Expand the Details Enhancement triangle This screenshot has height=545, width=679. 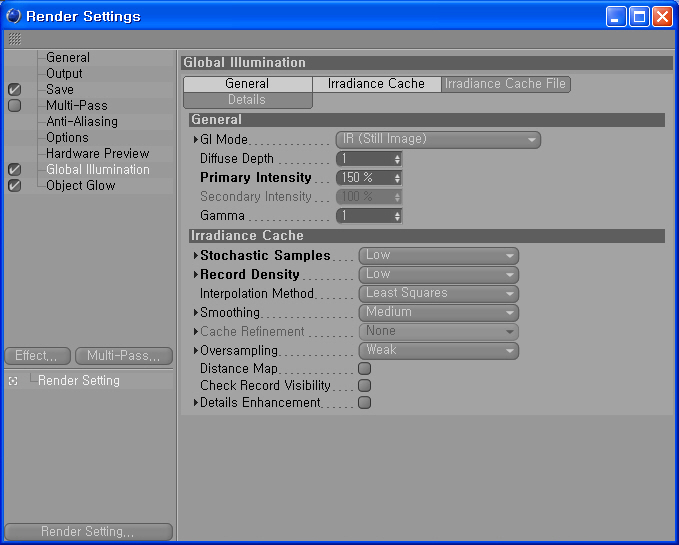click(196, 403)
